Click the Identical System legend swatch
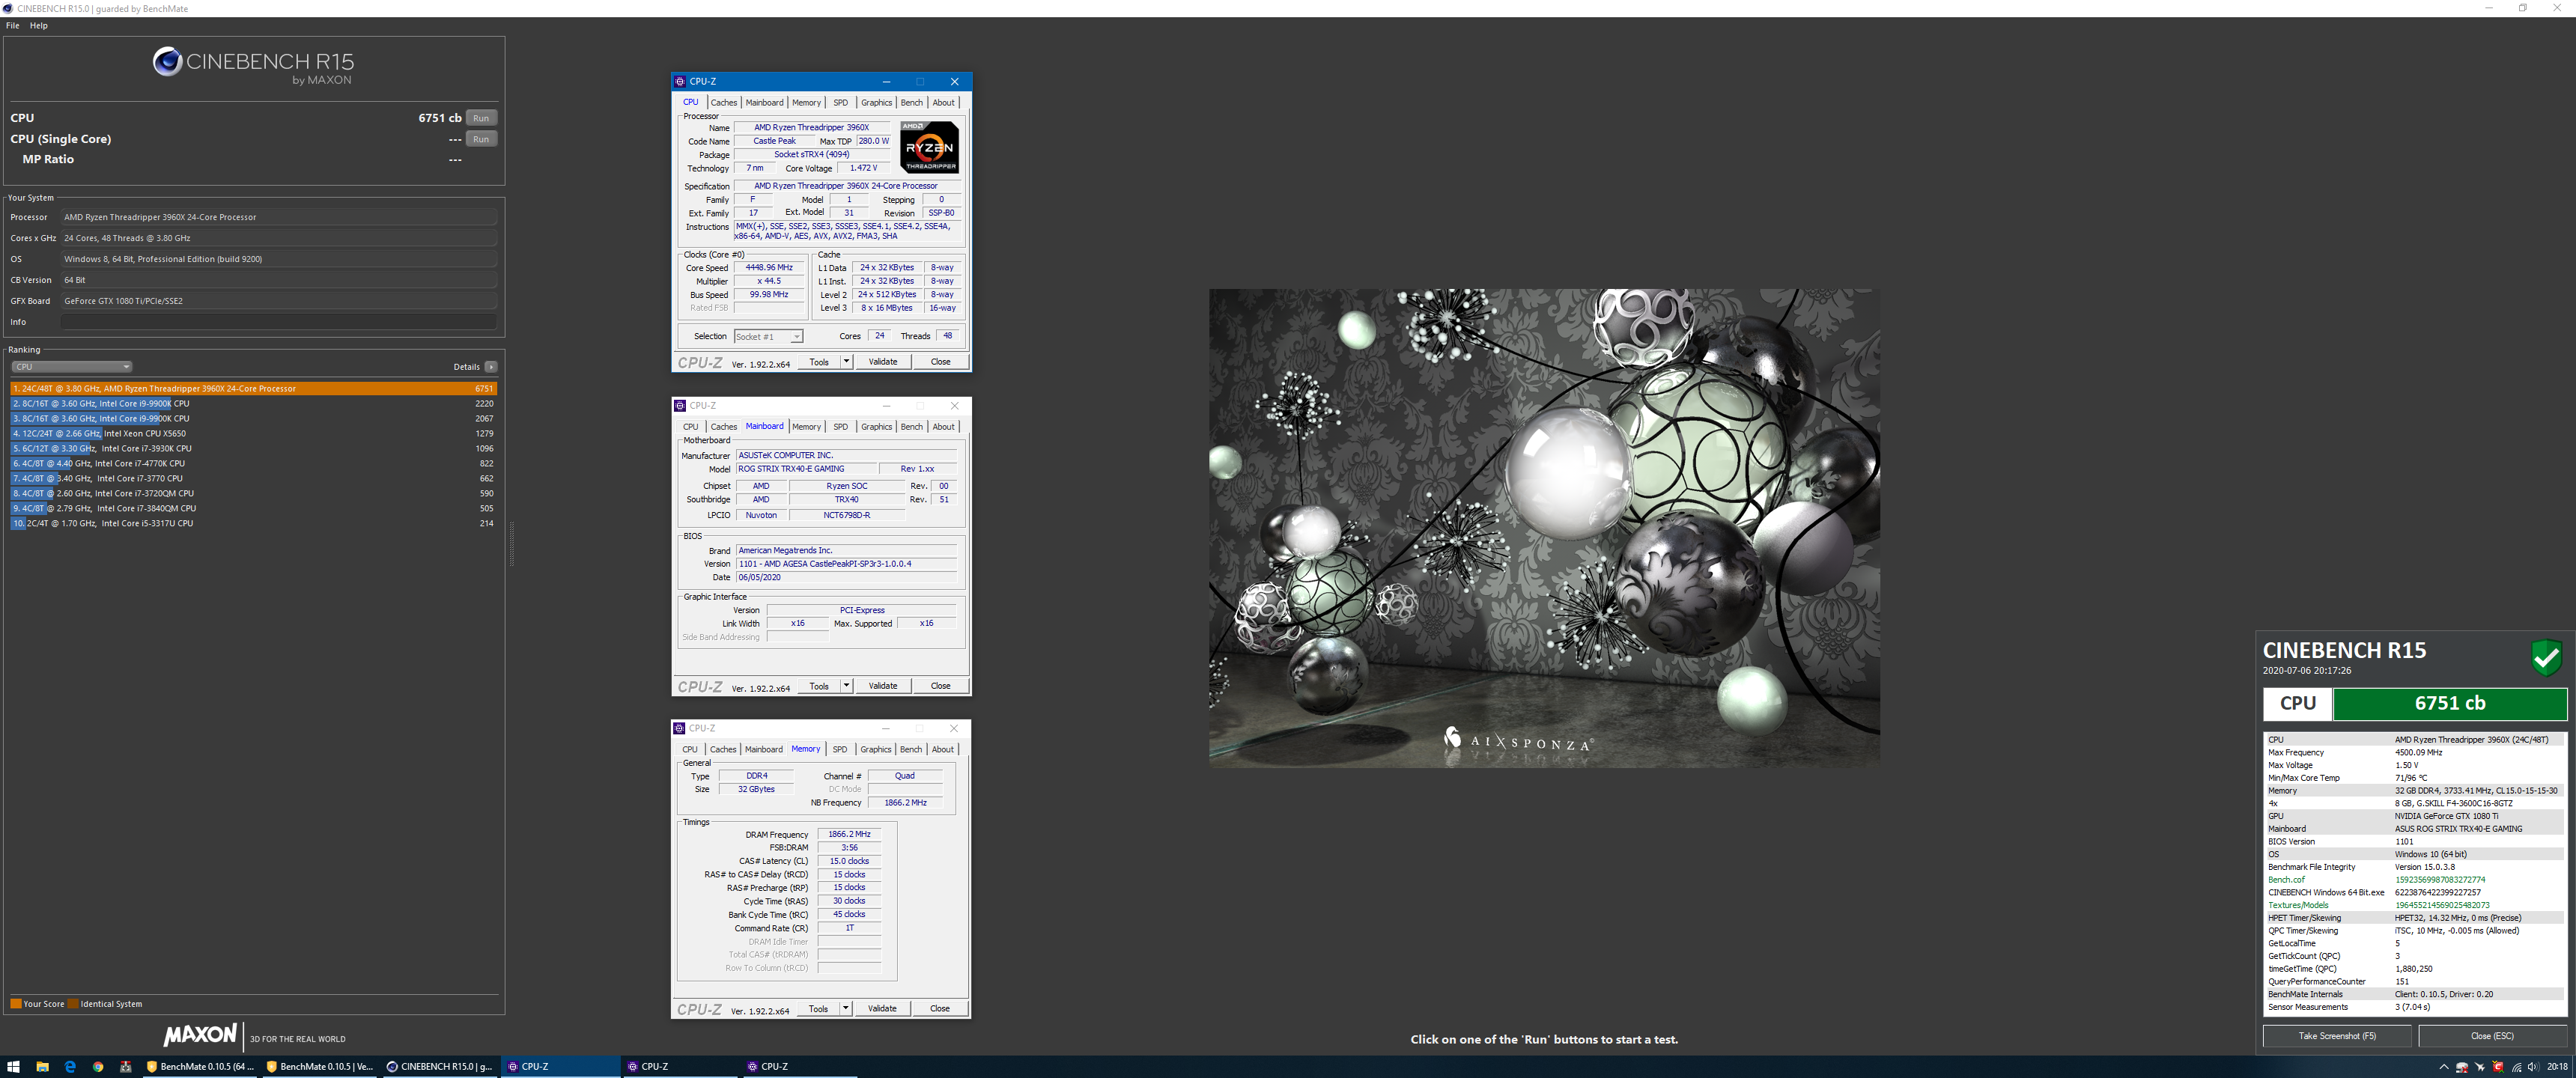2576x1078 pixels. (x=73, y=1004)
